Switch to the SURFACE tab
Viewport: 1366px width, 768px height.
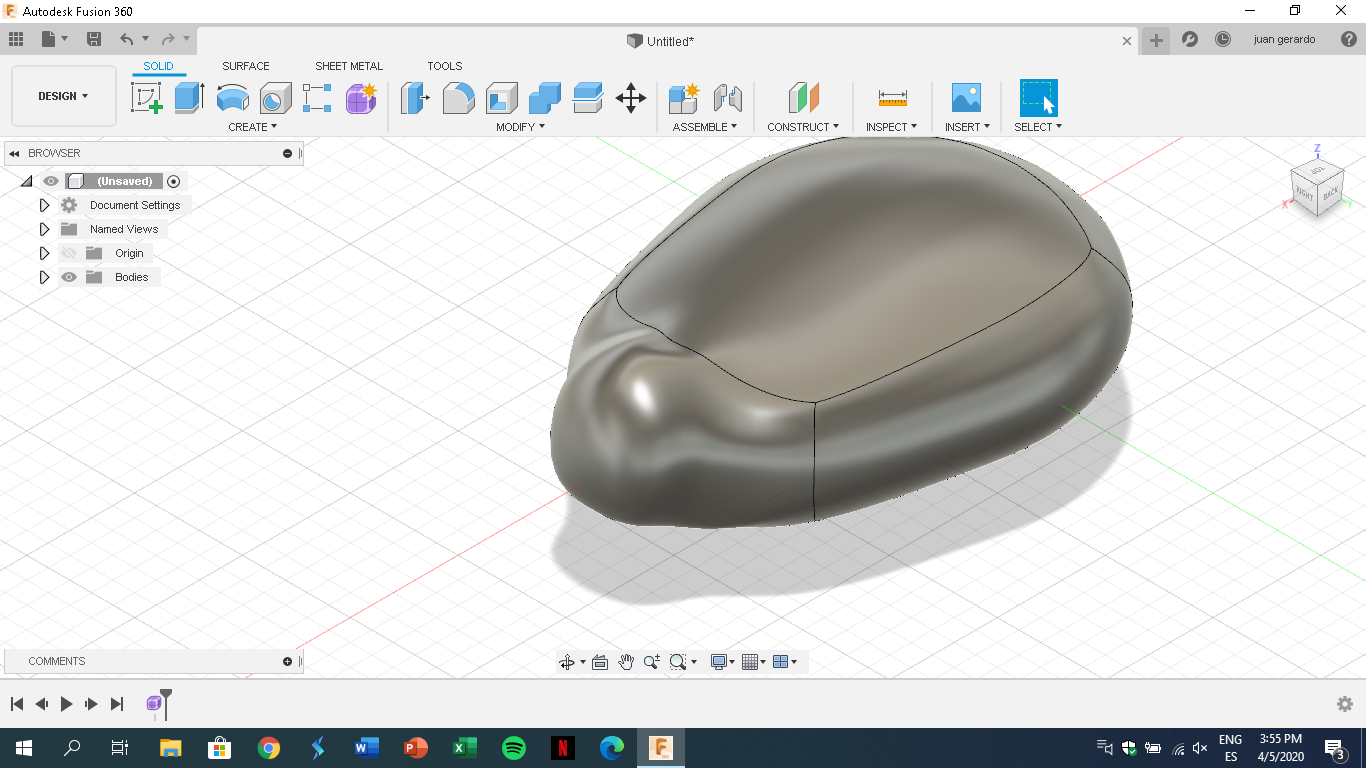click(245, 66)
